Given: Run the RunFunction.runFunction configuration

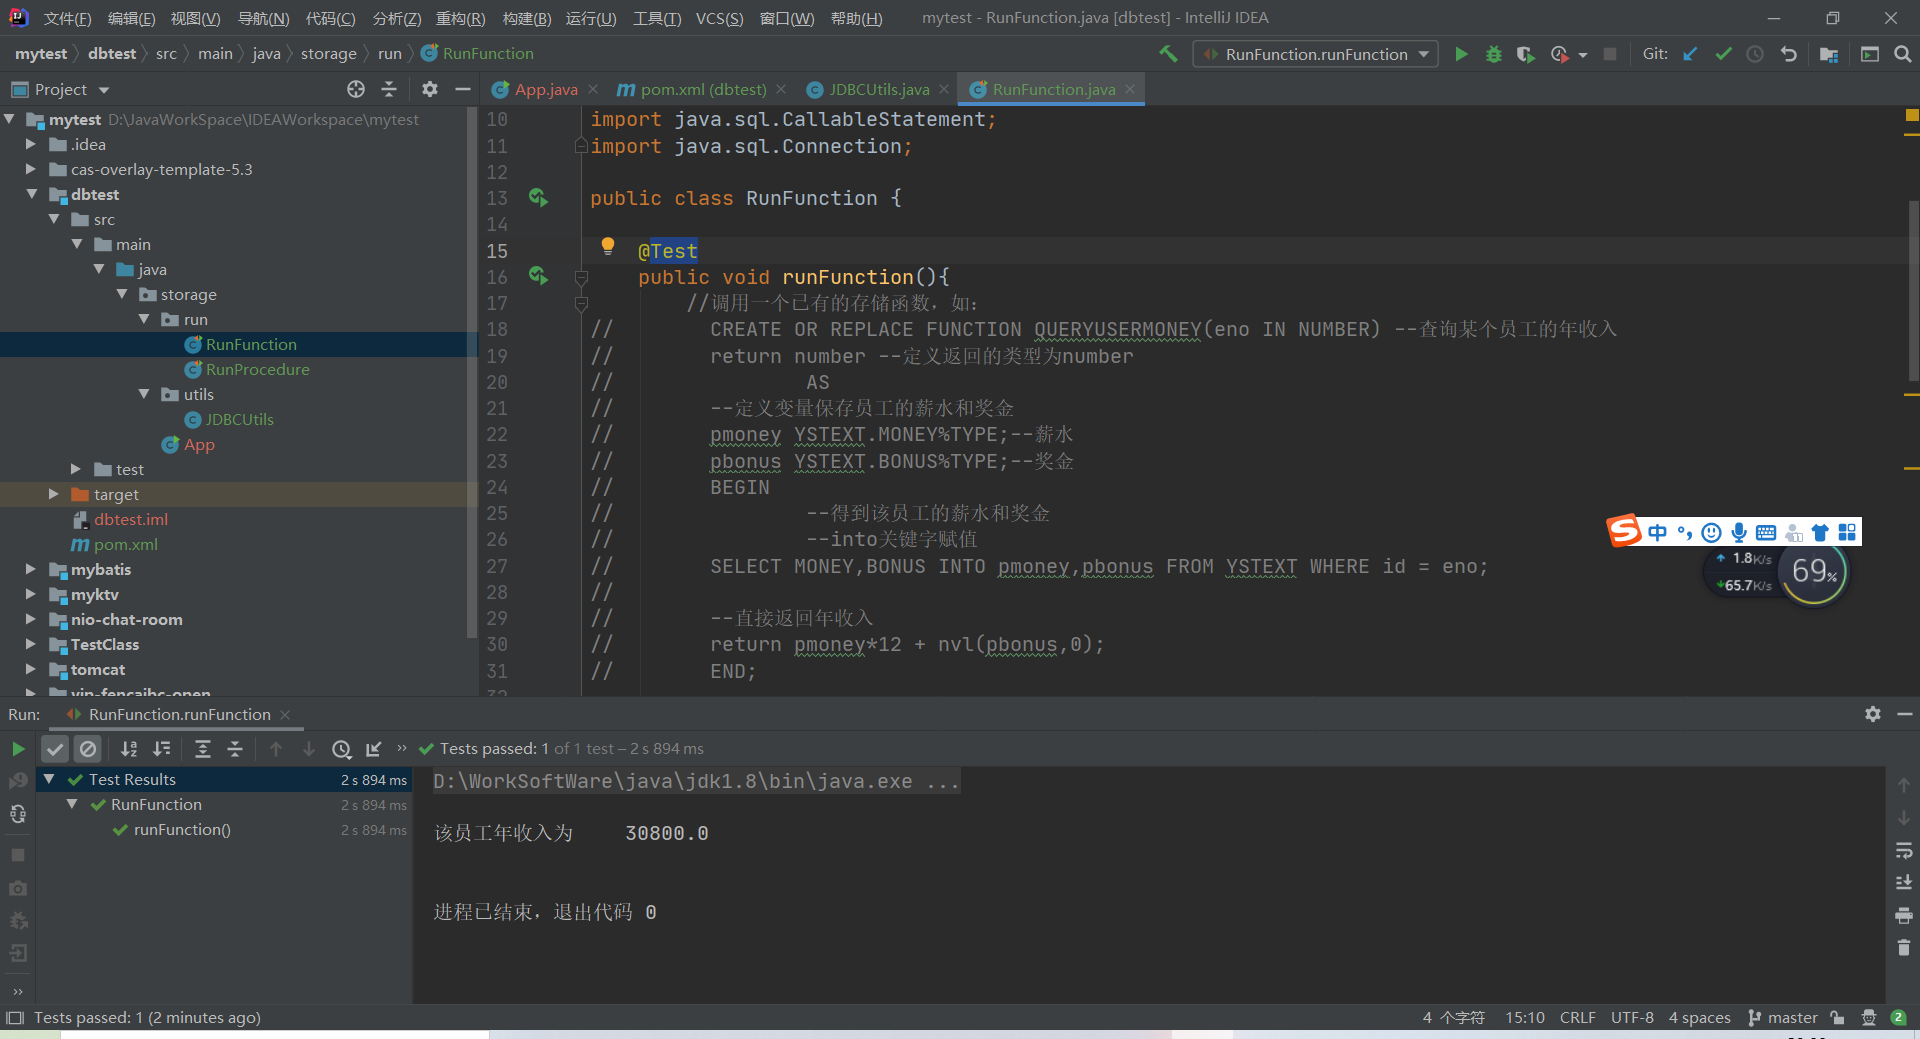Looking at the screenshot, I should 1461,54.
